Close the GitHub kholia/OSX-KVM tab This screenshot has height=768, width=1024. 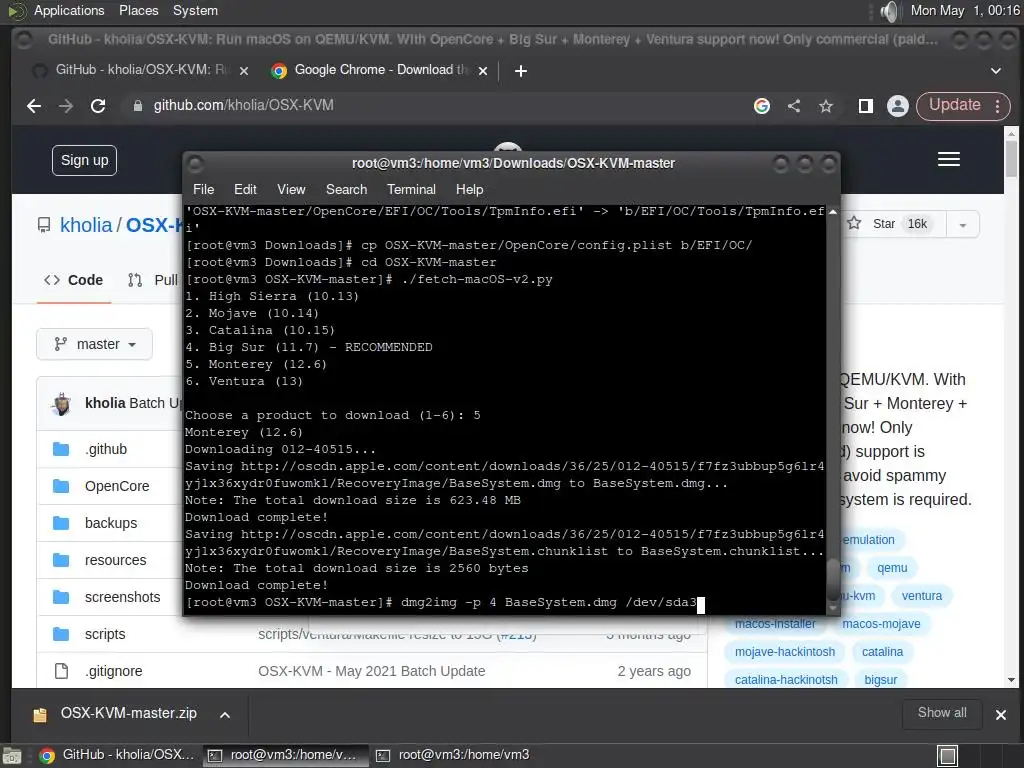coord(244,71)
